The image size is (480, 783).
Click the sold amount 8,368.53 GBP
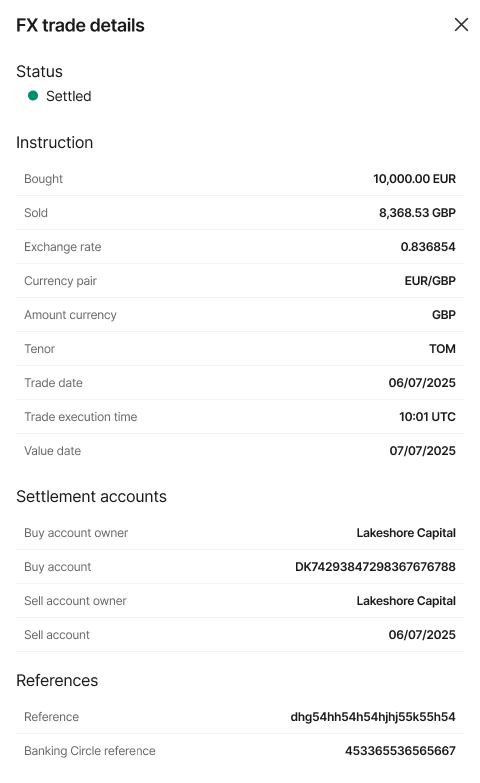tap(417, 213)
